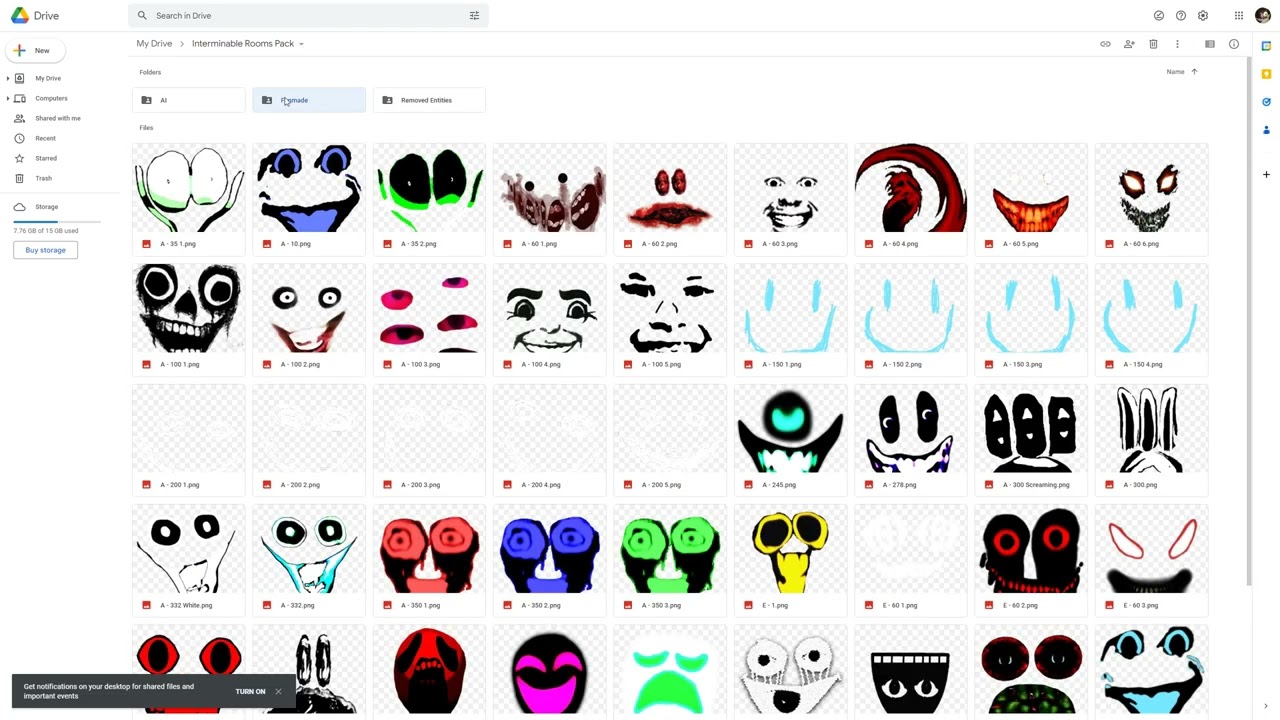1280x720 pixels.
Task: Click the A - 200 3.png file name
Action: point(420,485)
